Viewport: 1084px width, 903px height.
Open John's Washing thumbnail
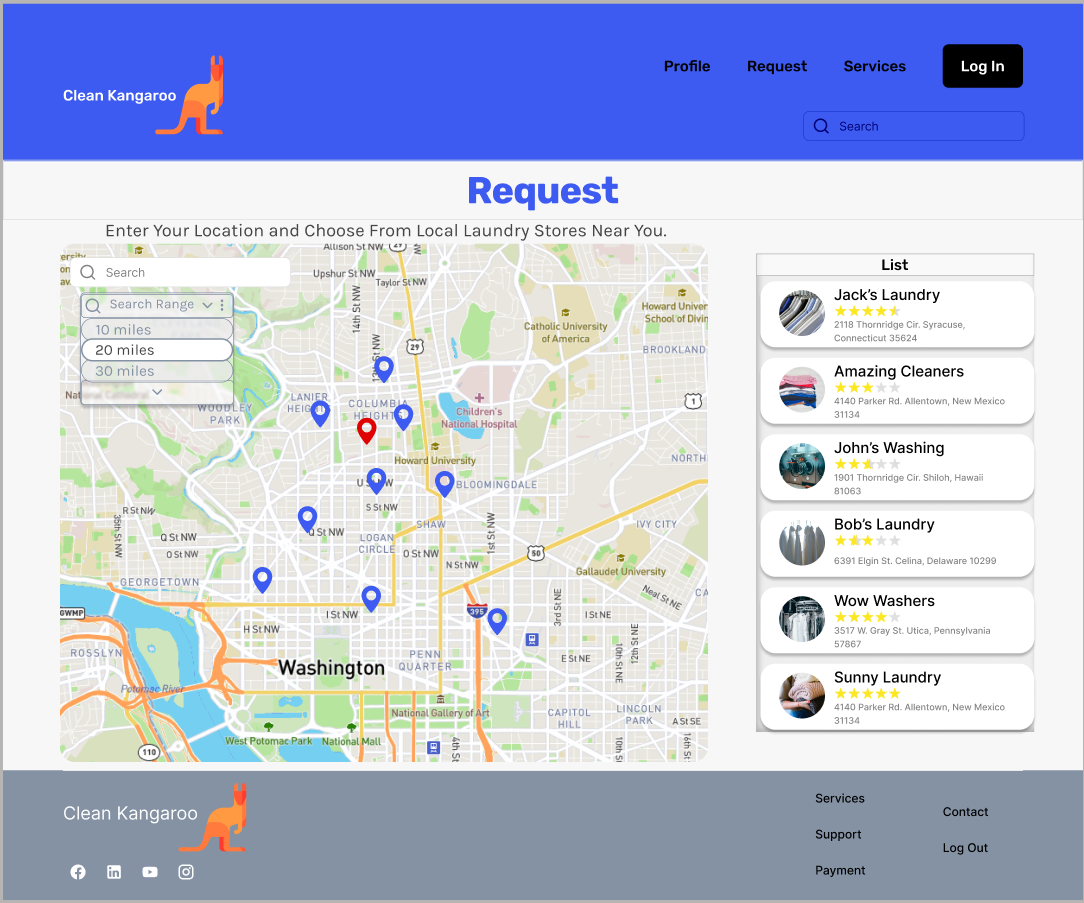(801, 466)
